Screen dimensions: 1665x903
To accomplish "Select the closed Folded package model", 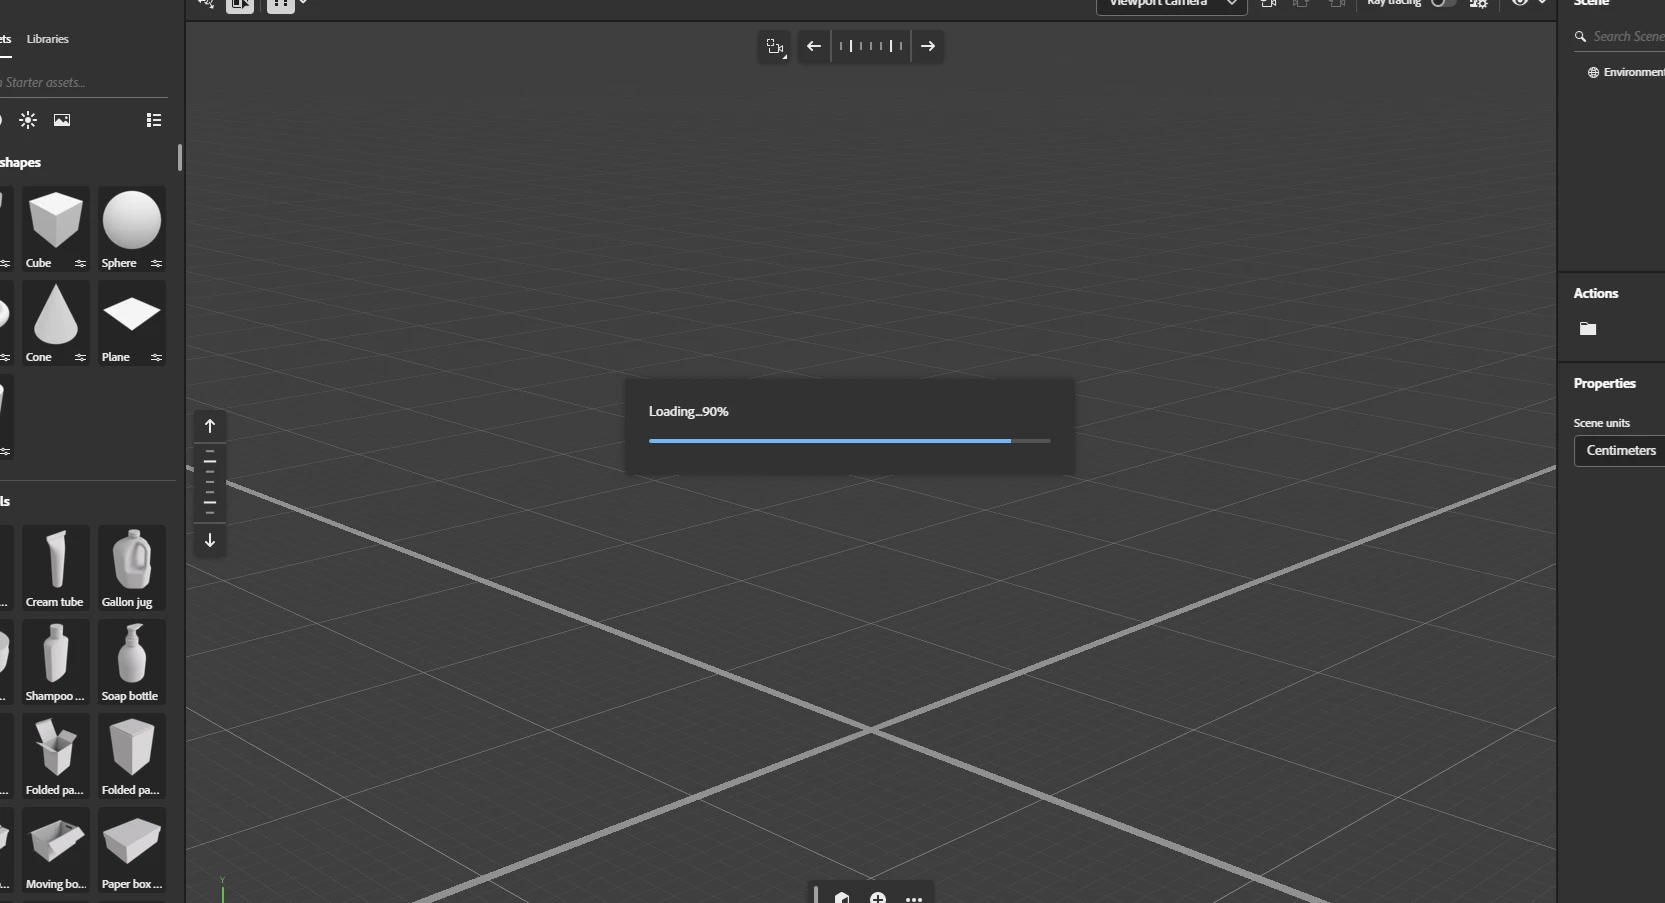I will point(131,755).
